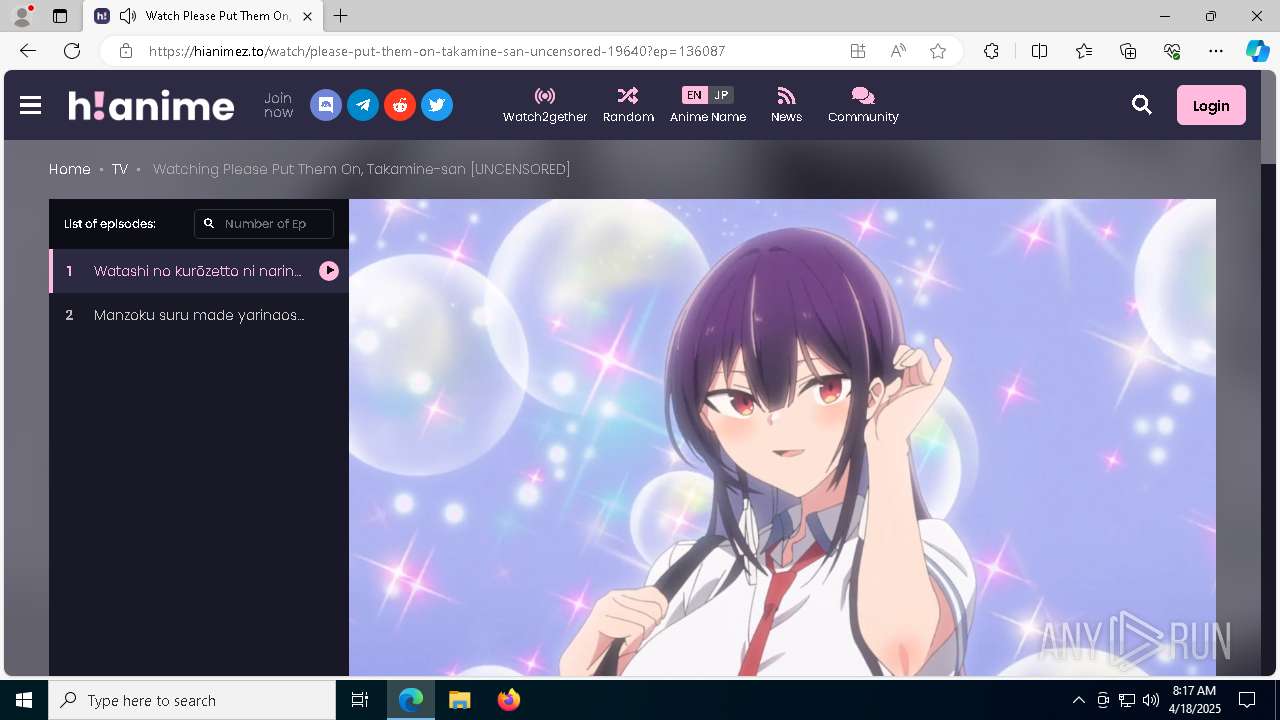Open Tab actions menu
The width and height of the screenshot is (1280, 720).
pyautogui.click(x=60, y=16)
